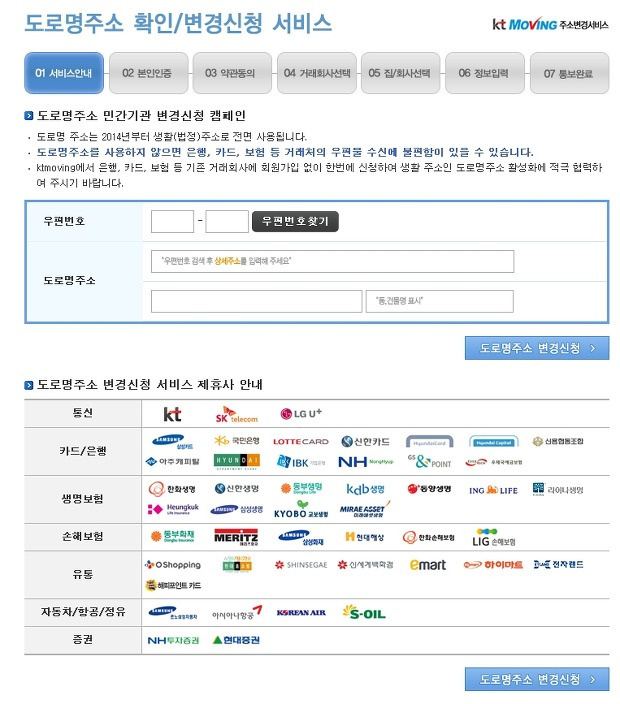The height and width of the screenshot is (704, 620).
Task: Go to step 02 본인인증
Action: 149,73
